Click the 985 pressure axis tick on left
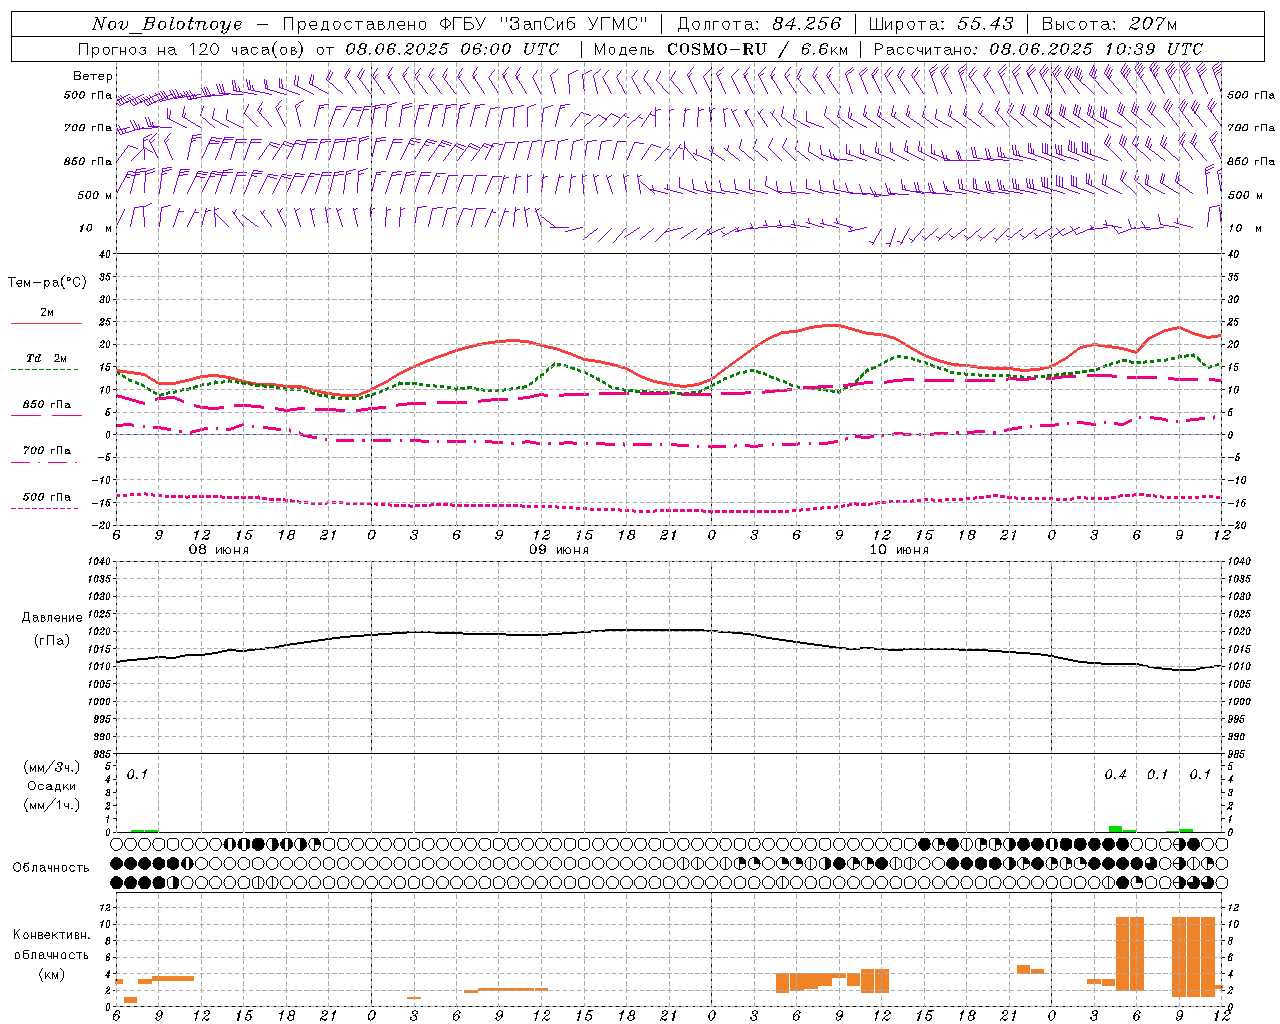 click(x=100, y=754)
